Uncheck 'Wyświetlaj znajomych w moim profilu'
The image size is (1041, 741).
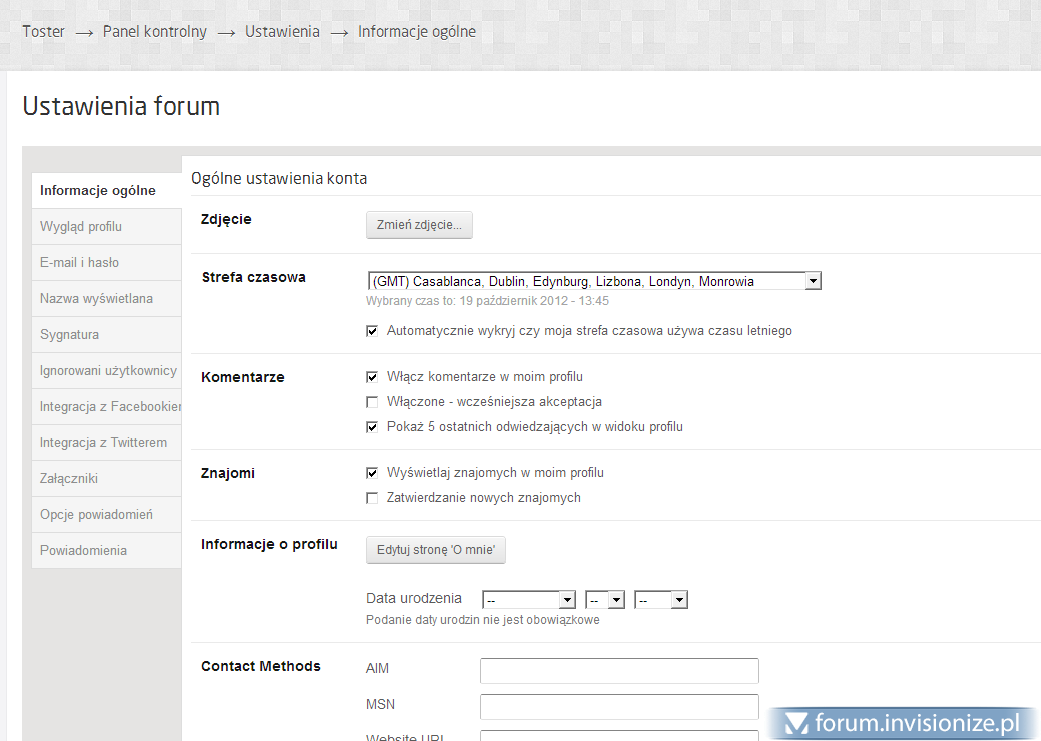[373, 473]
